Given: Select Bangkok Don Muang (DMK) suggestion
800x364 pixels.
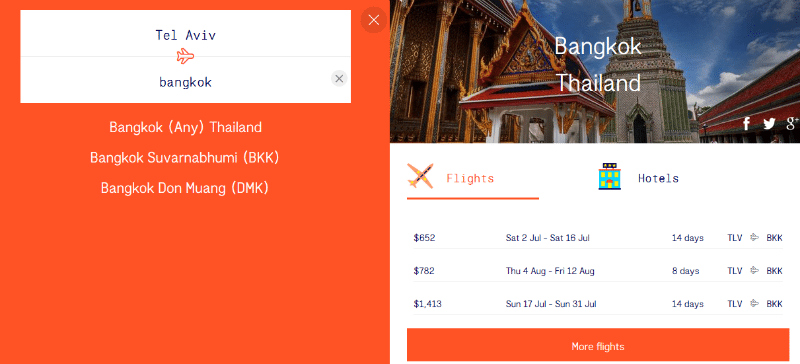Looking at the screenshot, I should [185, 188].
